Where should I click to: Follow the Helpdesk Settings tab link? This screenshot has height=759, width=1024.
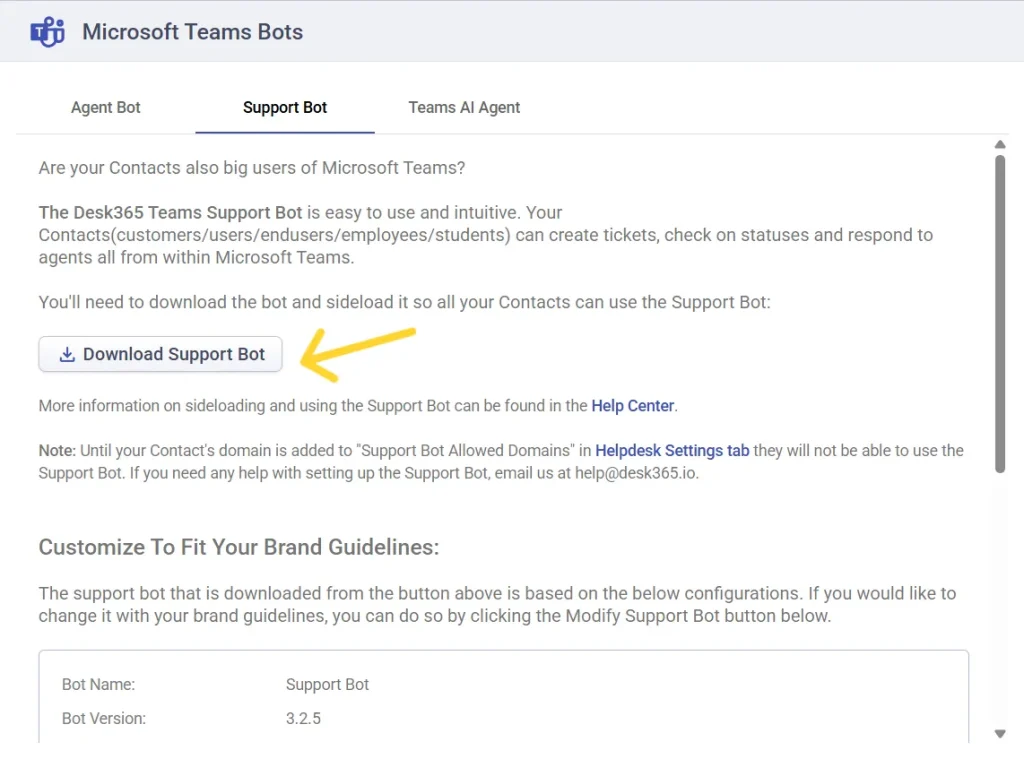(672, 451)
